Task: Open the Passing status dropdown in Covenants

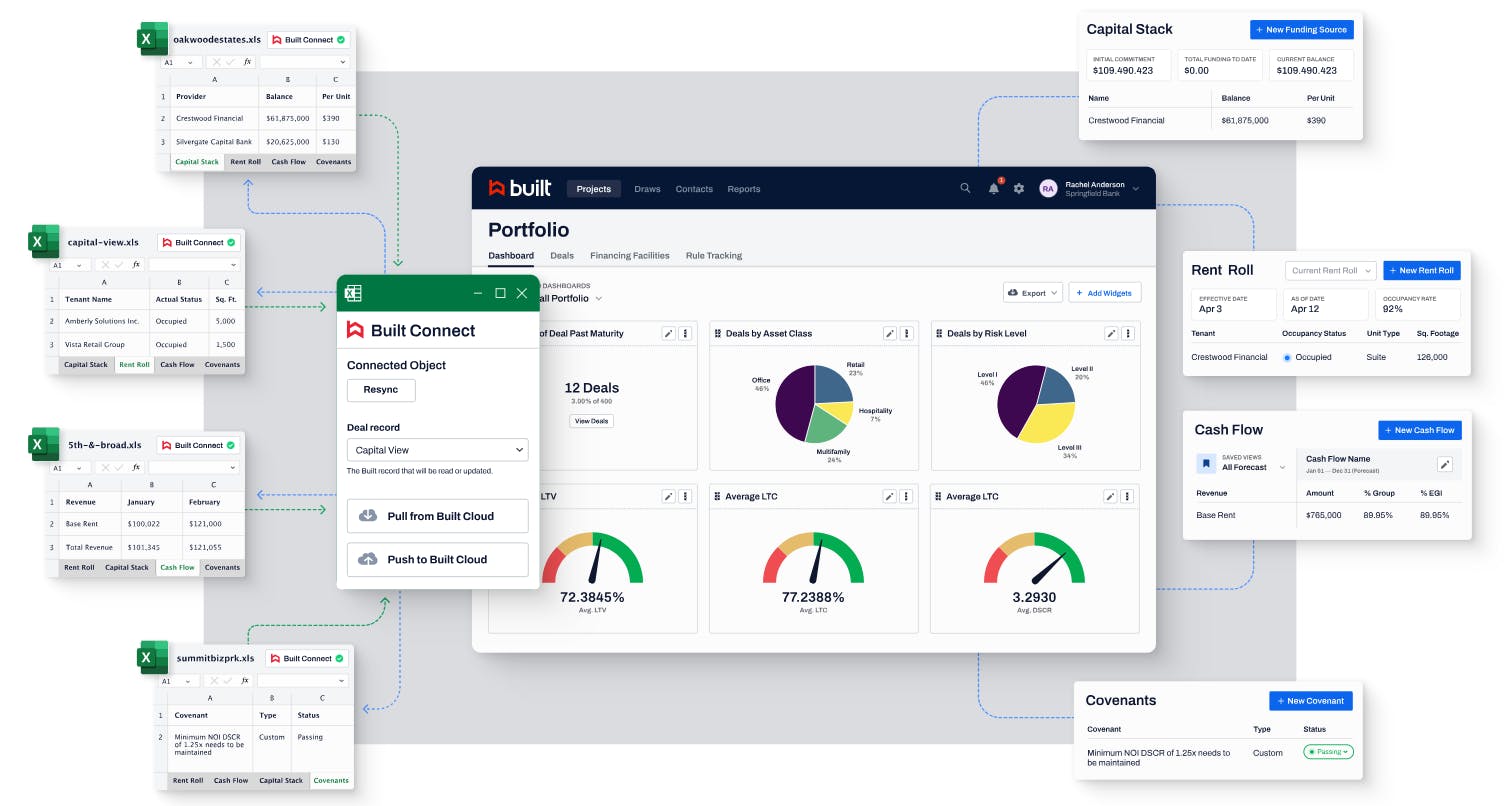Action: click(1328, 751)
